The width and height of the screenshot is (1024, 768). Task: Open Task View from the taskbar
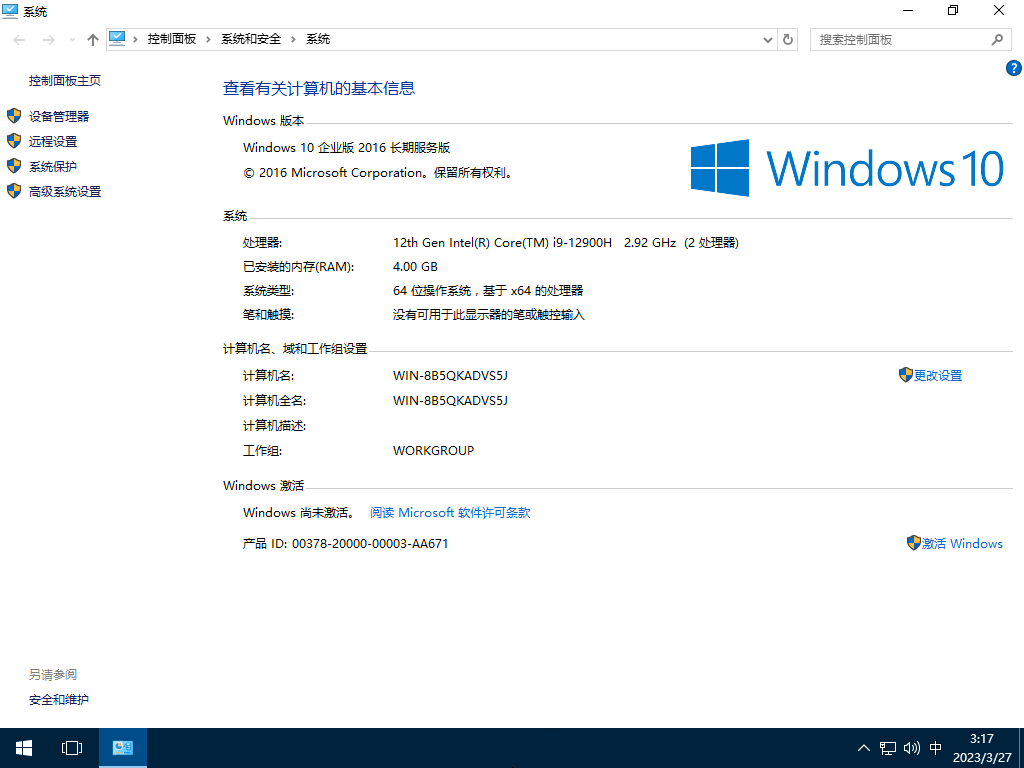pyautogui.click(x=71, y=747)
